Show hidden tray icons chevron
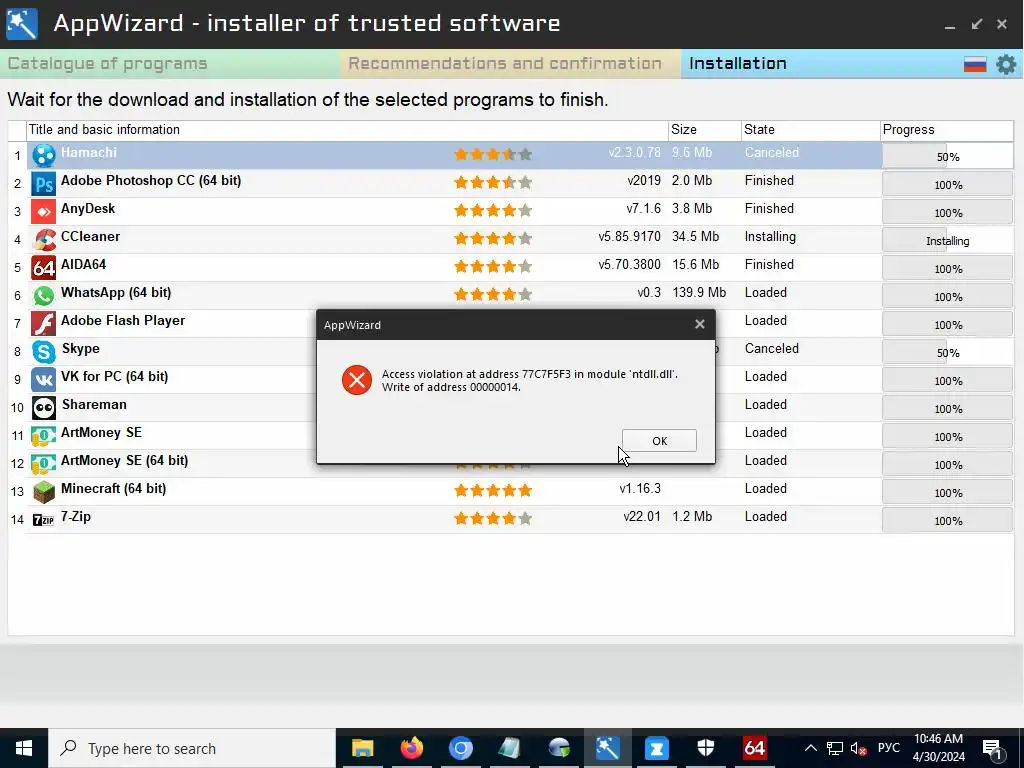This screenshot has width=1024, height=768. 810,748
